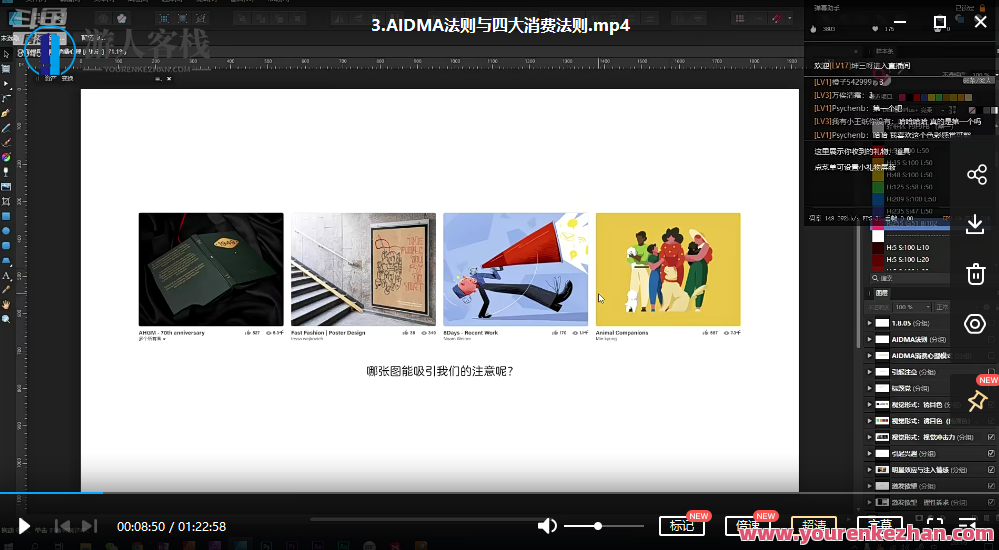Click the share icon in player sidebar
Viewport: 999px width, 550px height.
[976, 175]
